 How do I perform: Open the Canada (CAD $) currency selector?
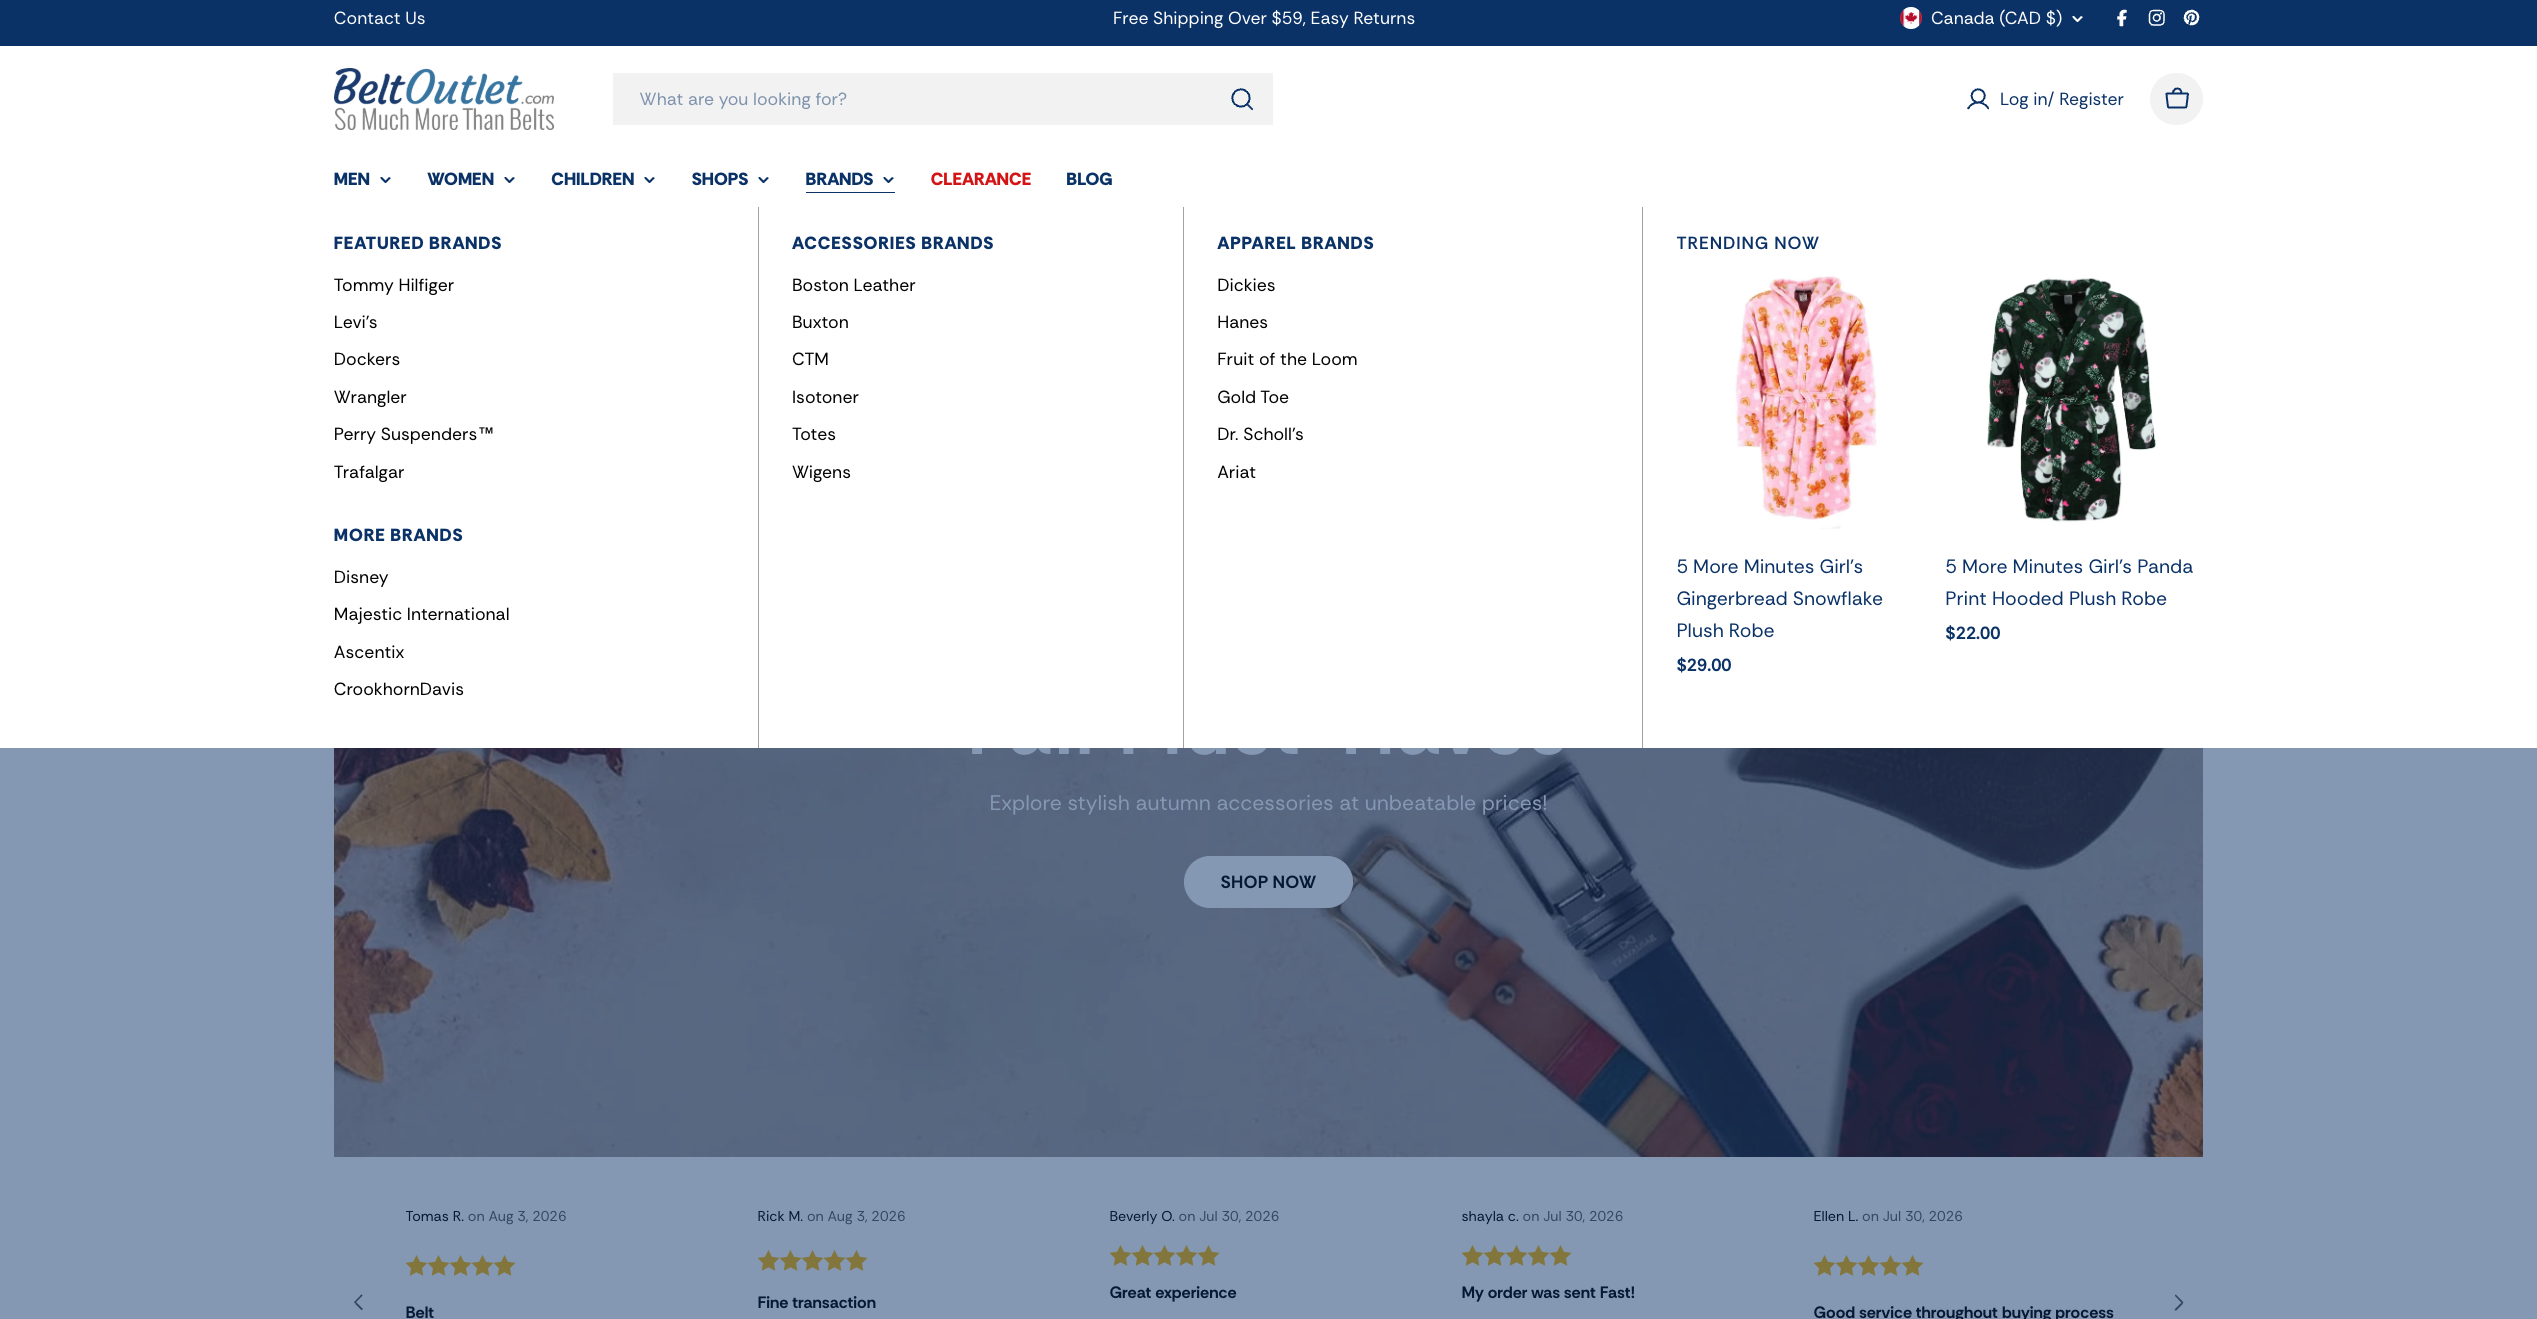pos(1992,18)
